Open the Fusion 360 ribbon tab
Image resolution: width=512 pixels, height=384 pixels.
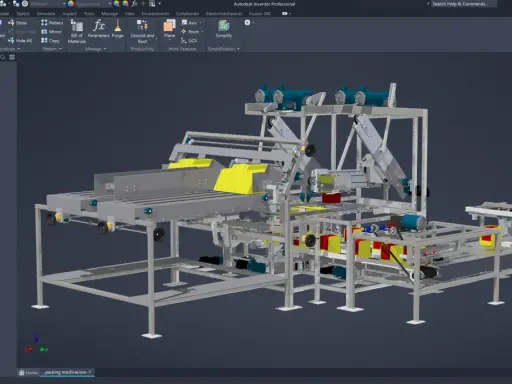click(x=260, y=14)
